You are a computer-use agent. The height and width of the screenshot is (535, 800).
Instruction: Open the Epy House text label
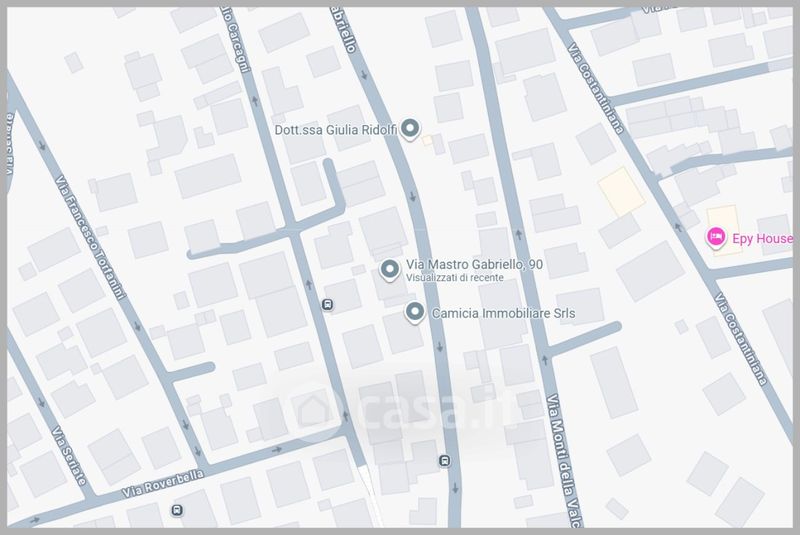(762, 239)
